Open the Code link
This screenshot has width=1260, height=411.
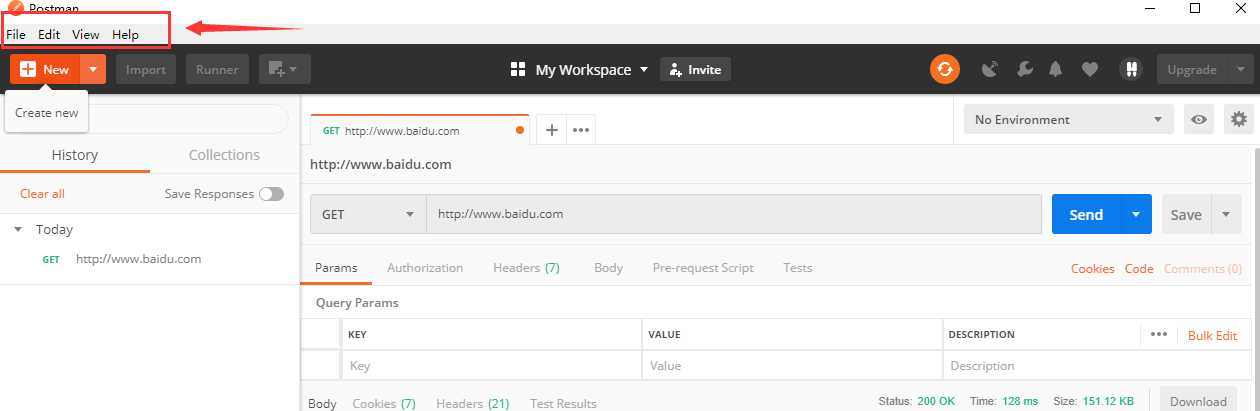1139,268
